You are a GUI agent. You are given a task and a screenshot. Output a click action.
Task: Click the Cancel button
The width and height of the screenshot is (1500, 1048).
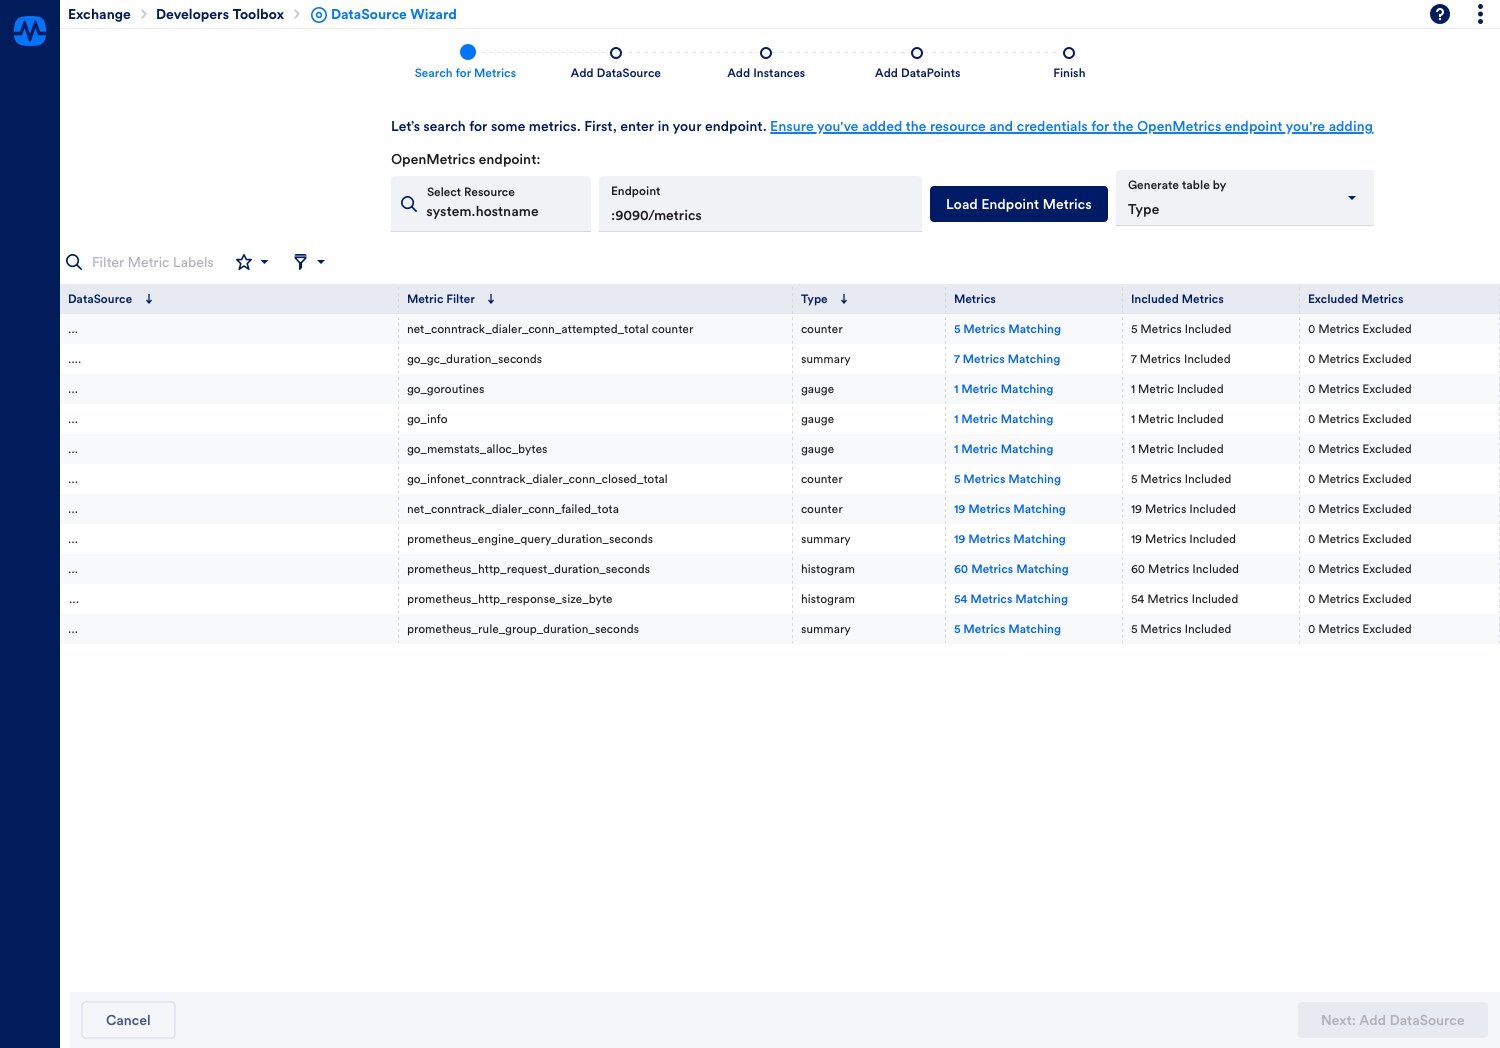tap(128, 1020)
